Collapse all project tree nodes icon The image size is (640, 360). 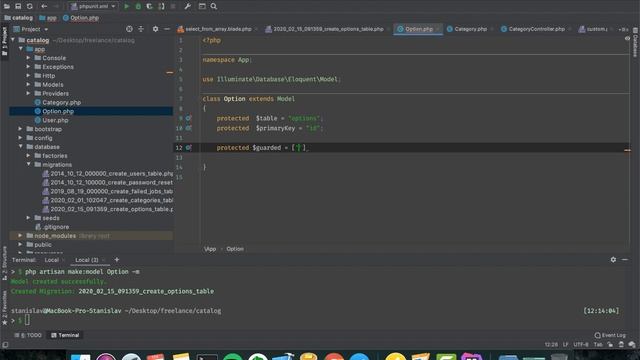point(141,29)
